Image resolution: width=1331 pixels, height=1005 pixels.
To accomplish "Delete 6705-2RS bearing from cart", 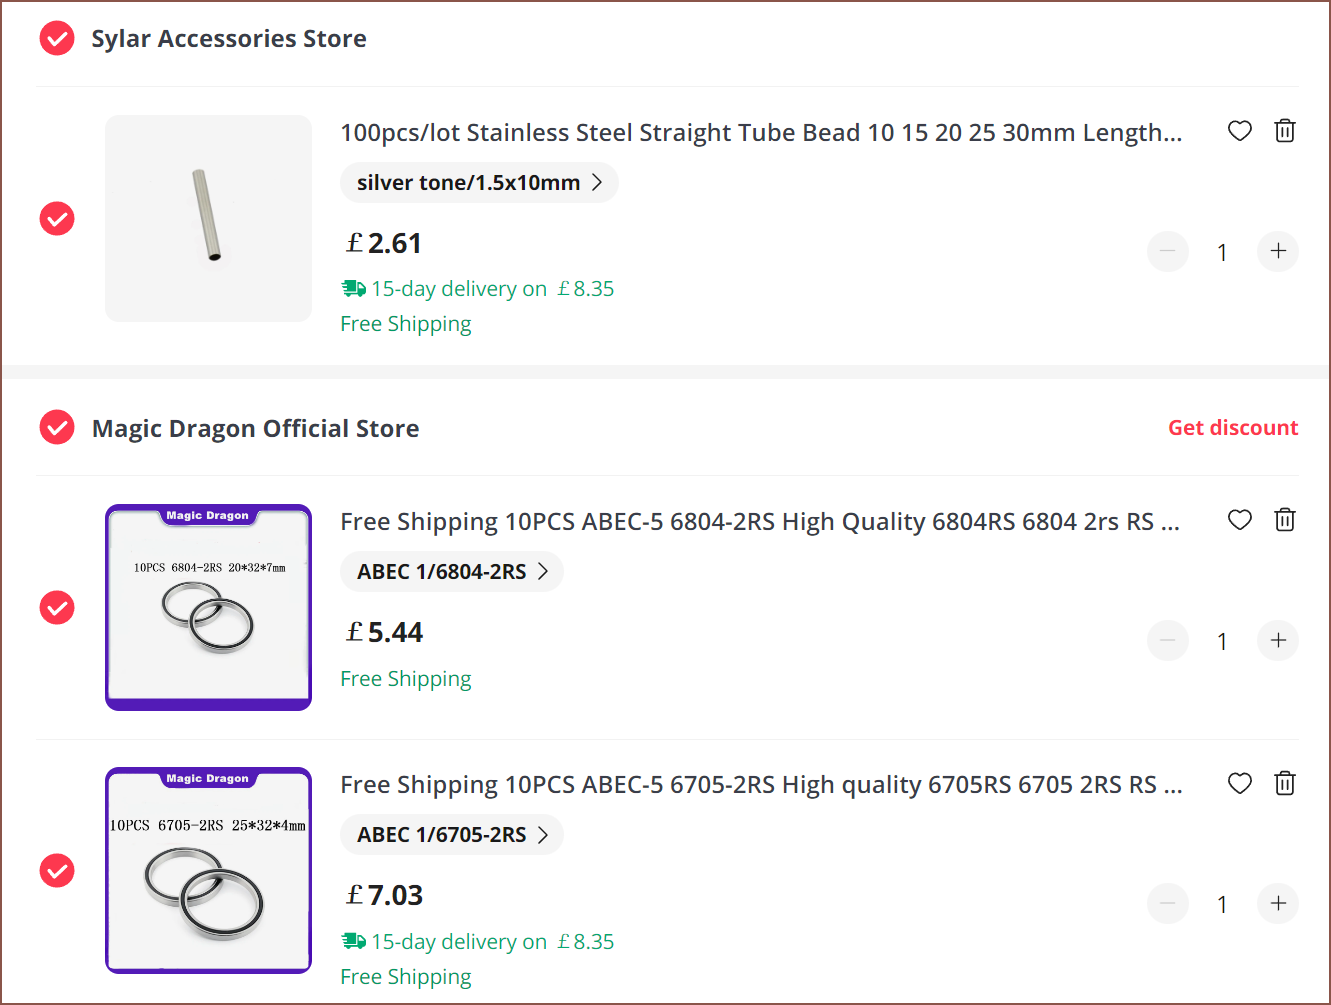I will click(x=1285, y=783).
